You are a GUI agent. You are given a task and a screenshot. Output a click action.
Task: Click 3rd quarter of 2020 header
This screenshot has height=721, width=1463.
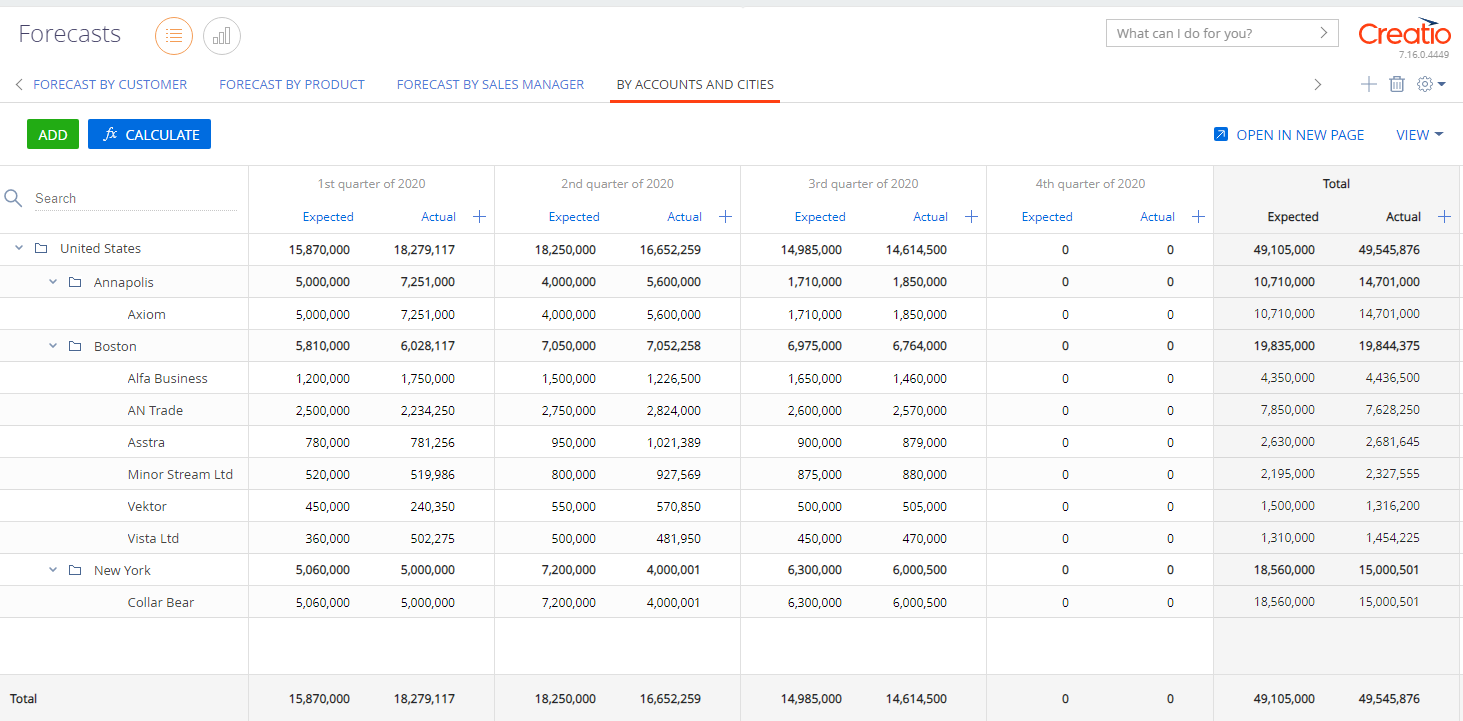[863, 184]
